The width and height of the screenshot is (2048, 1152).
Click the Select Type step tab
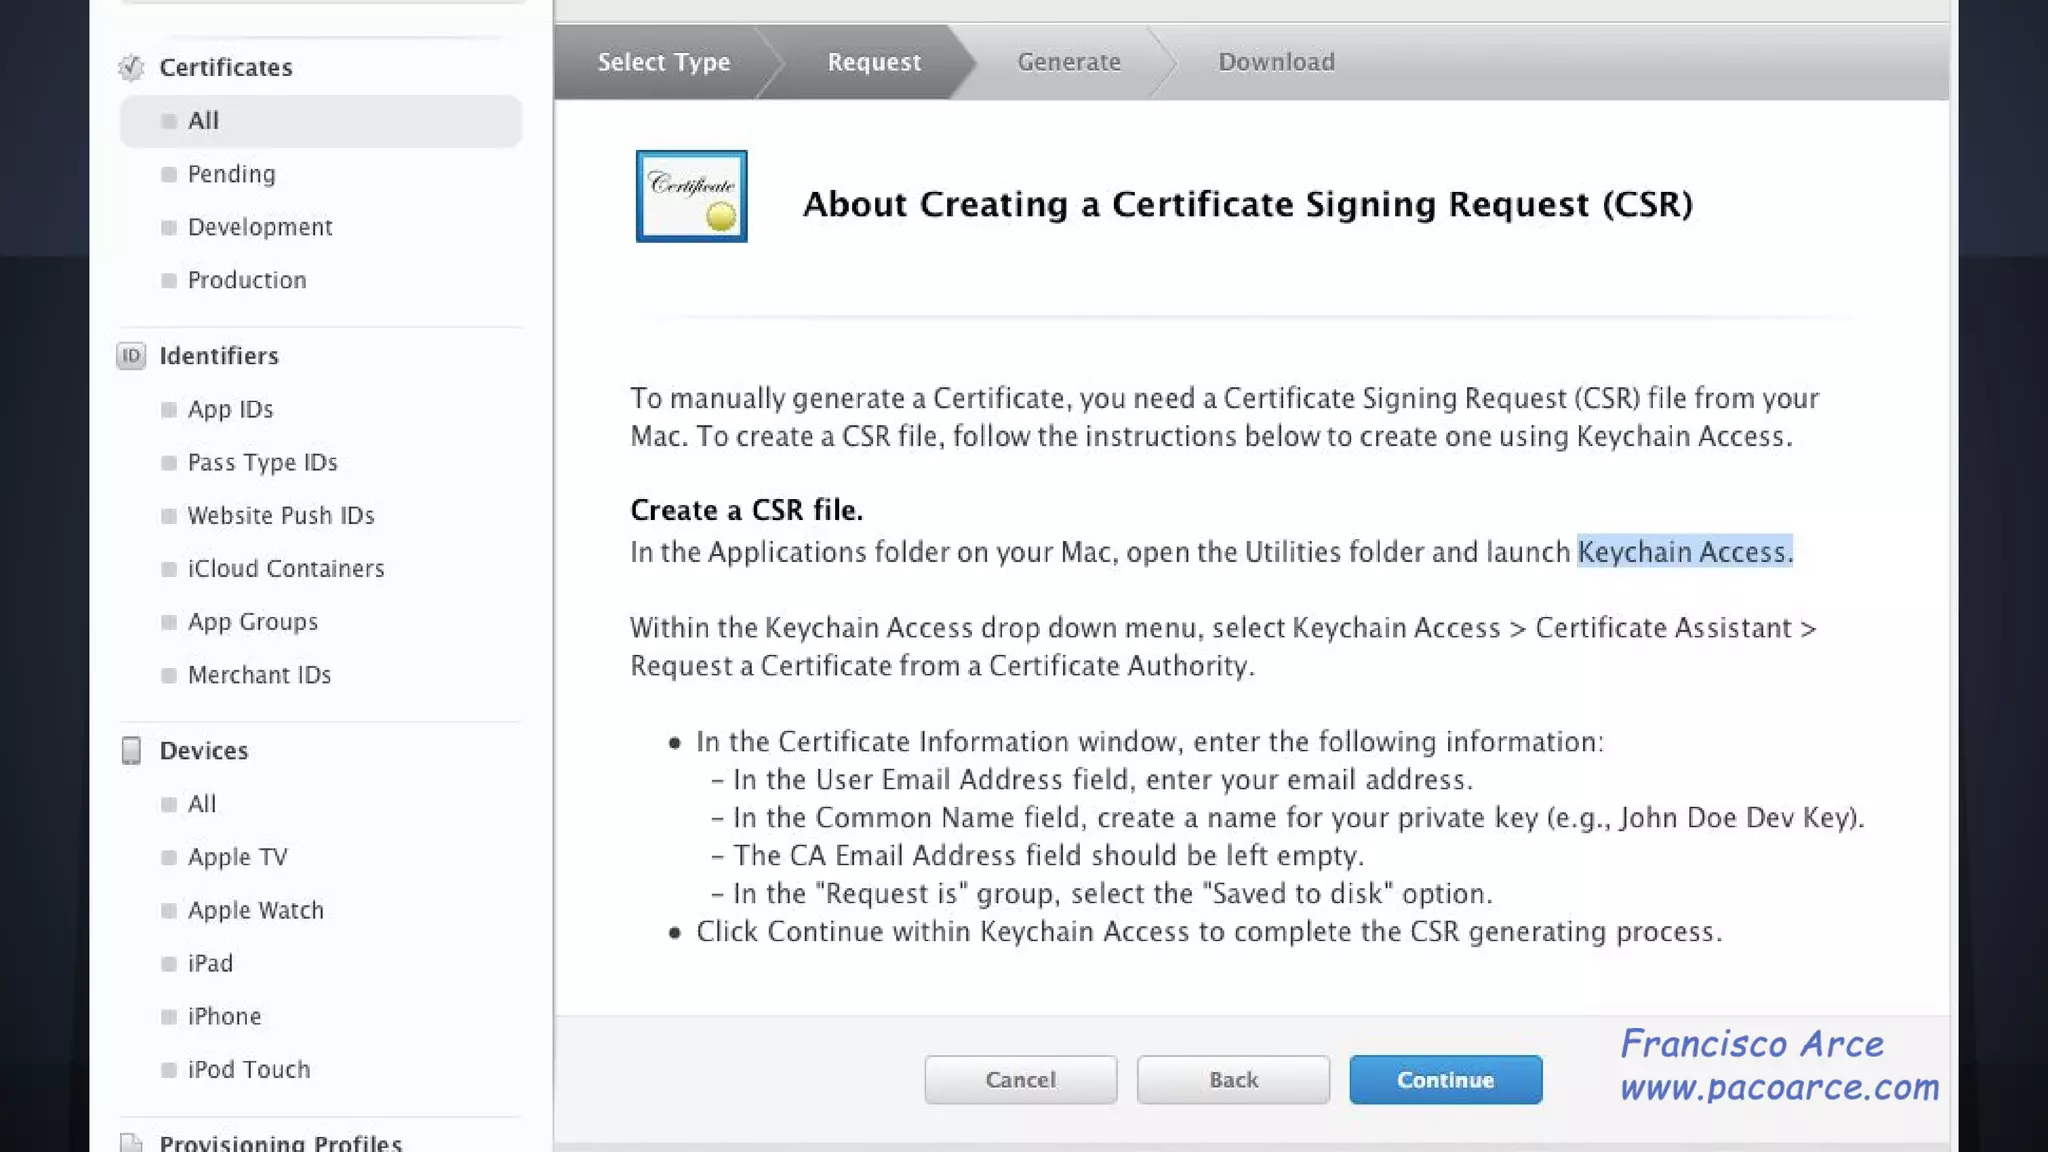point(663,62)
